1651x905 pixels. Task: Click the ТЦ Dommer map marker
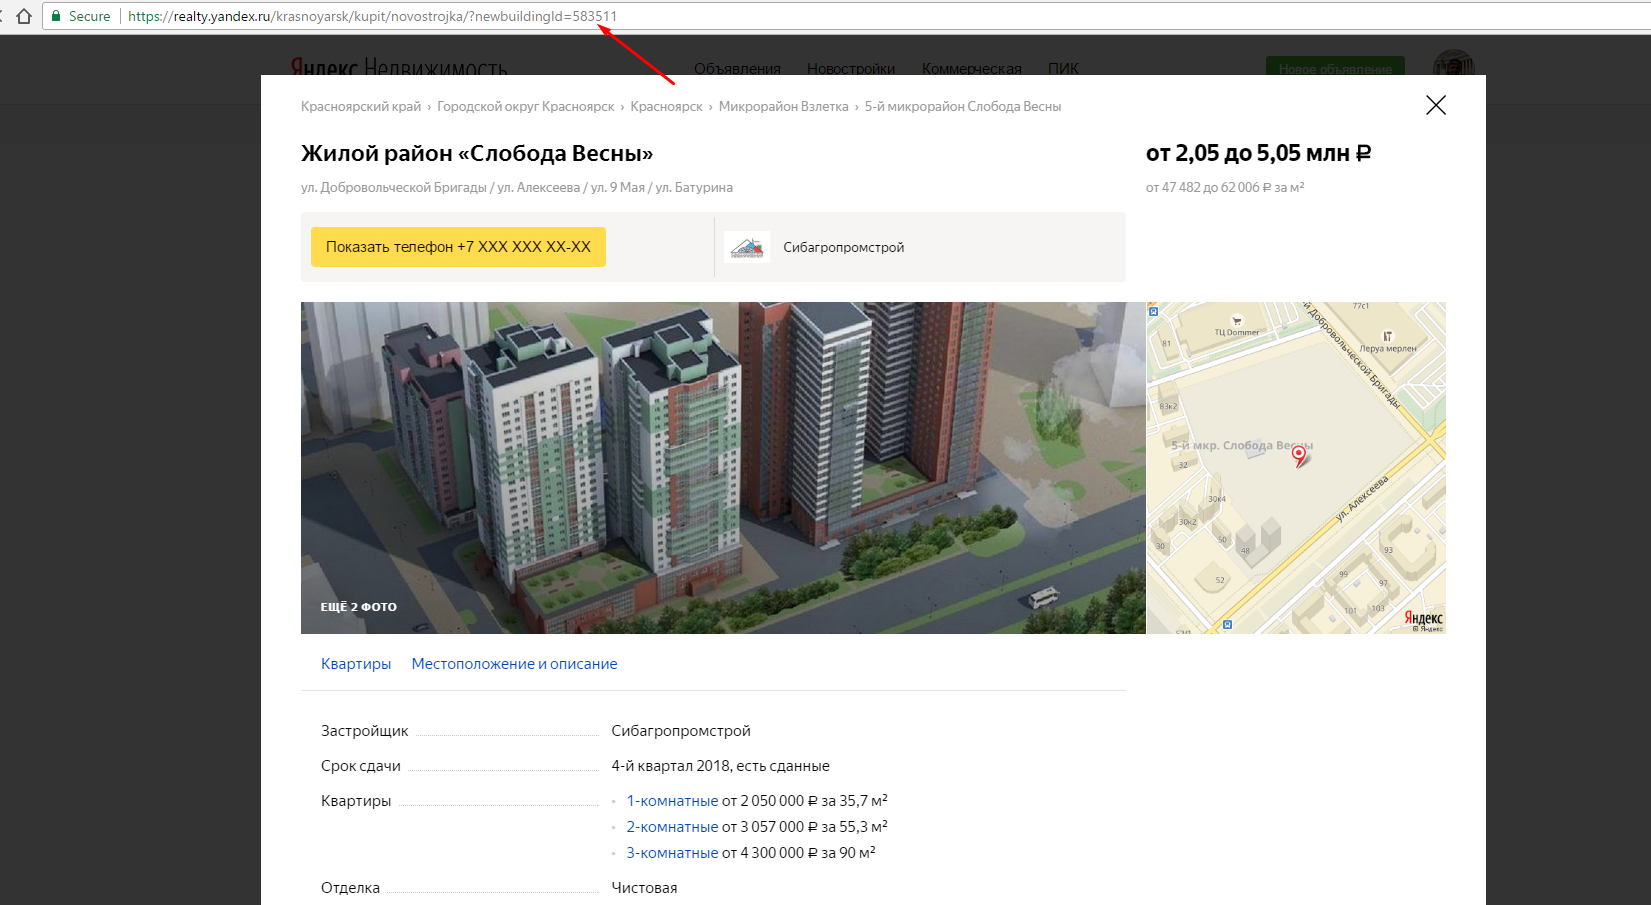(x=1237, y=321)
